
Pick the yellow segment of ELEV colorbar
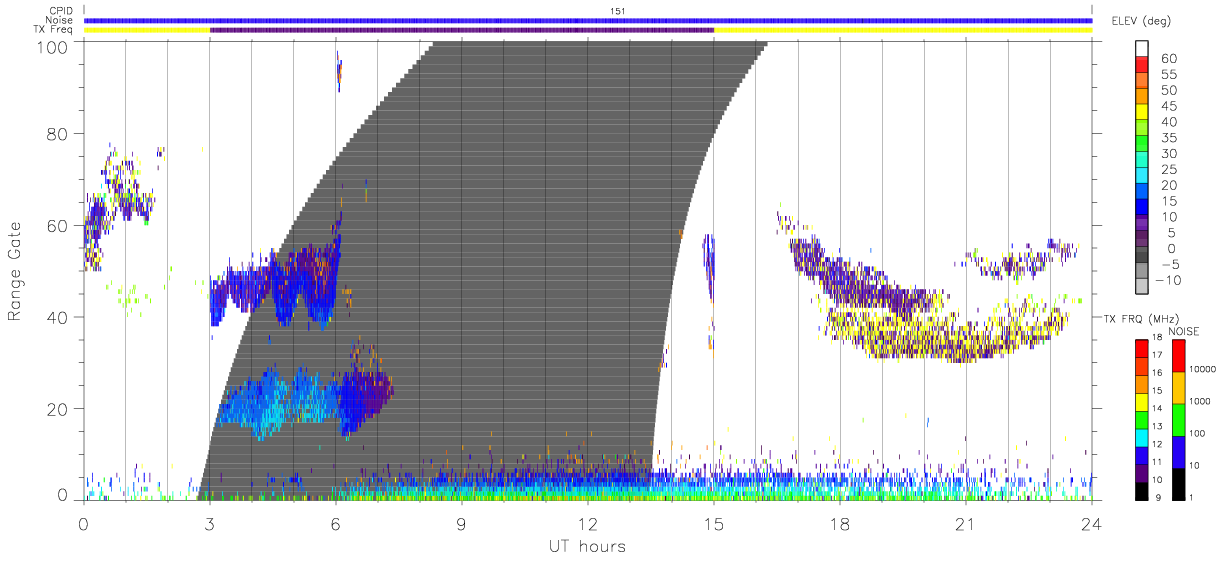[x=1143, y=112]
